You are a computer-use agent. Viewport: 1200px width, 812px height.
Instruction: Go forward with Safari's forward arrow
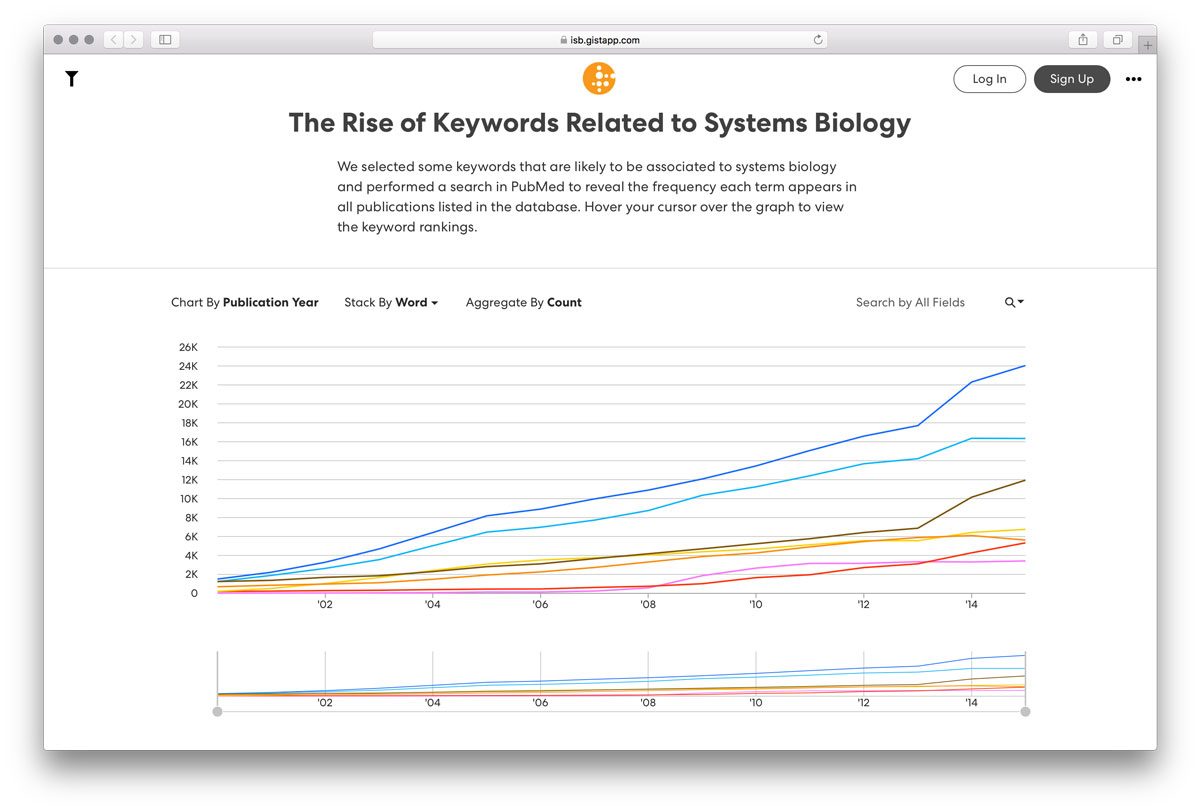134,40
